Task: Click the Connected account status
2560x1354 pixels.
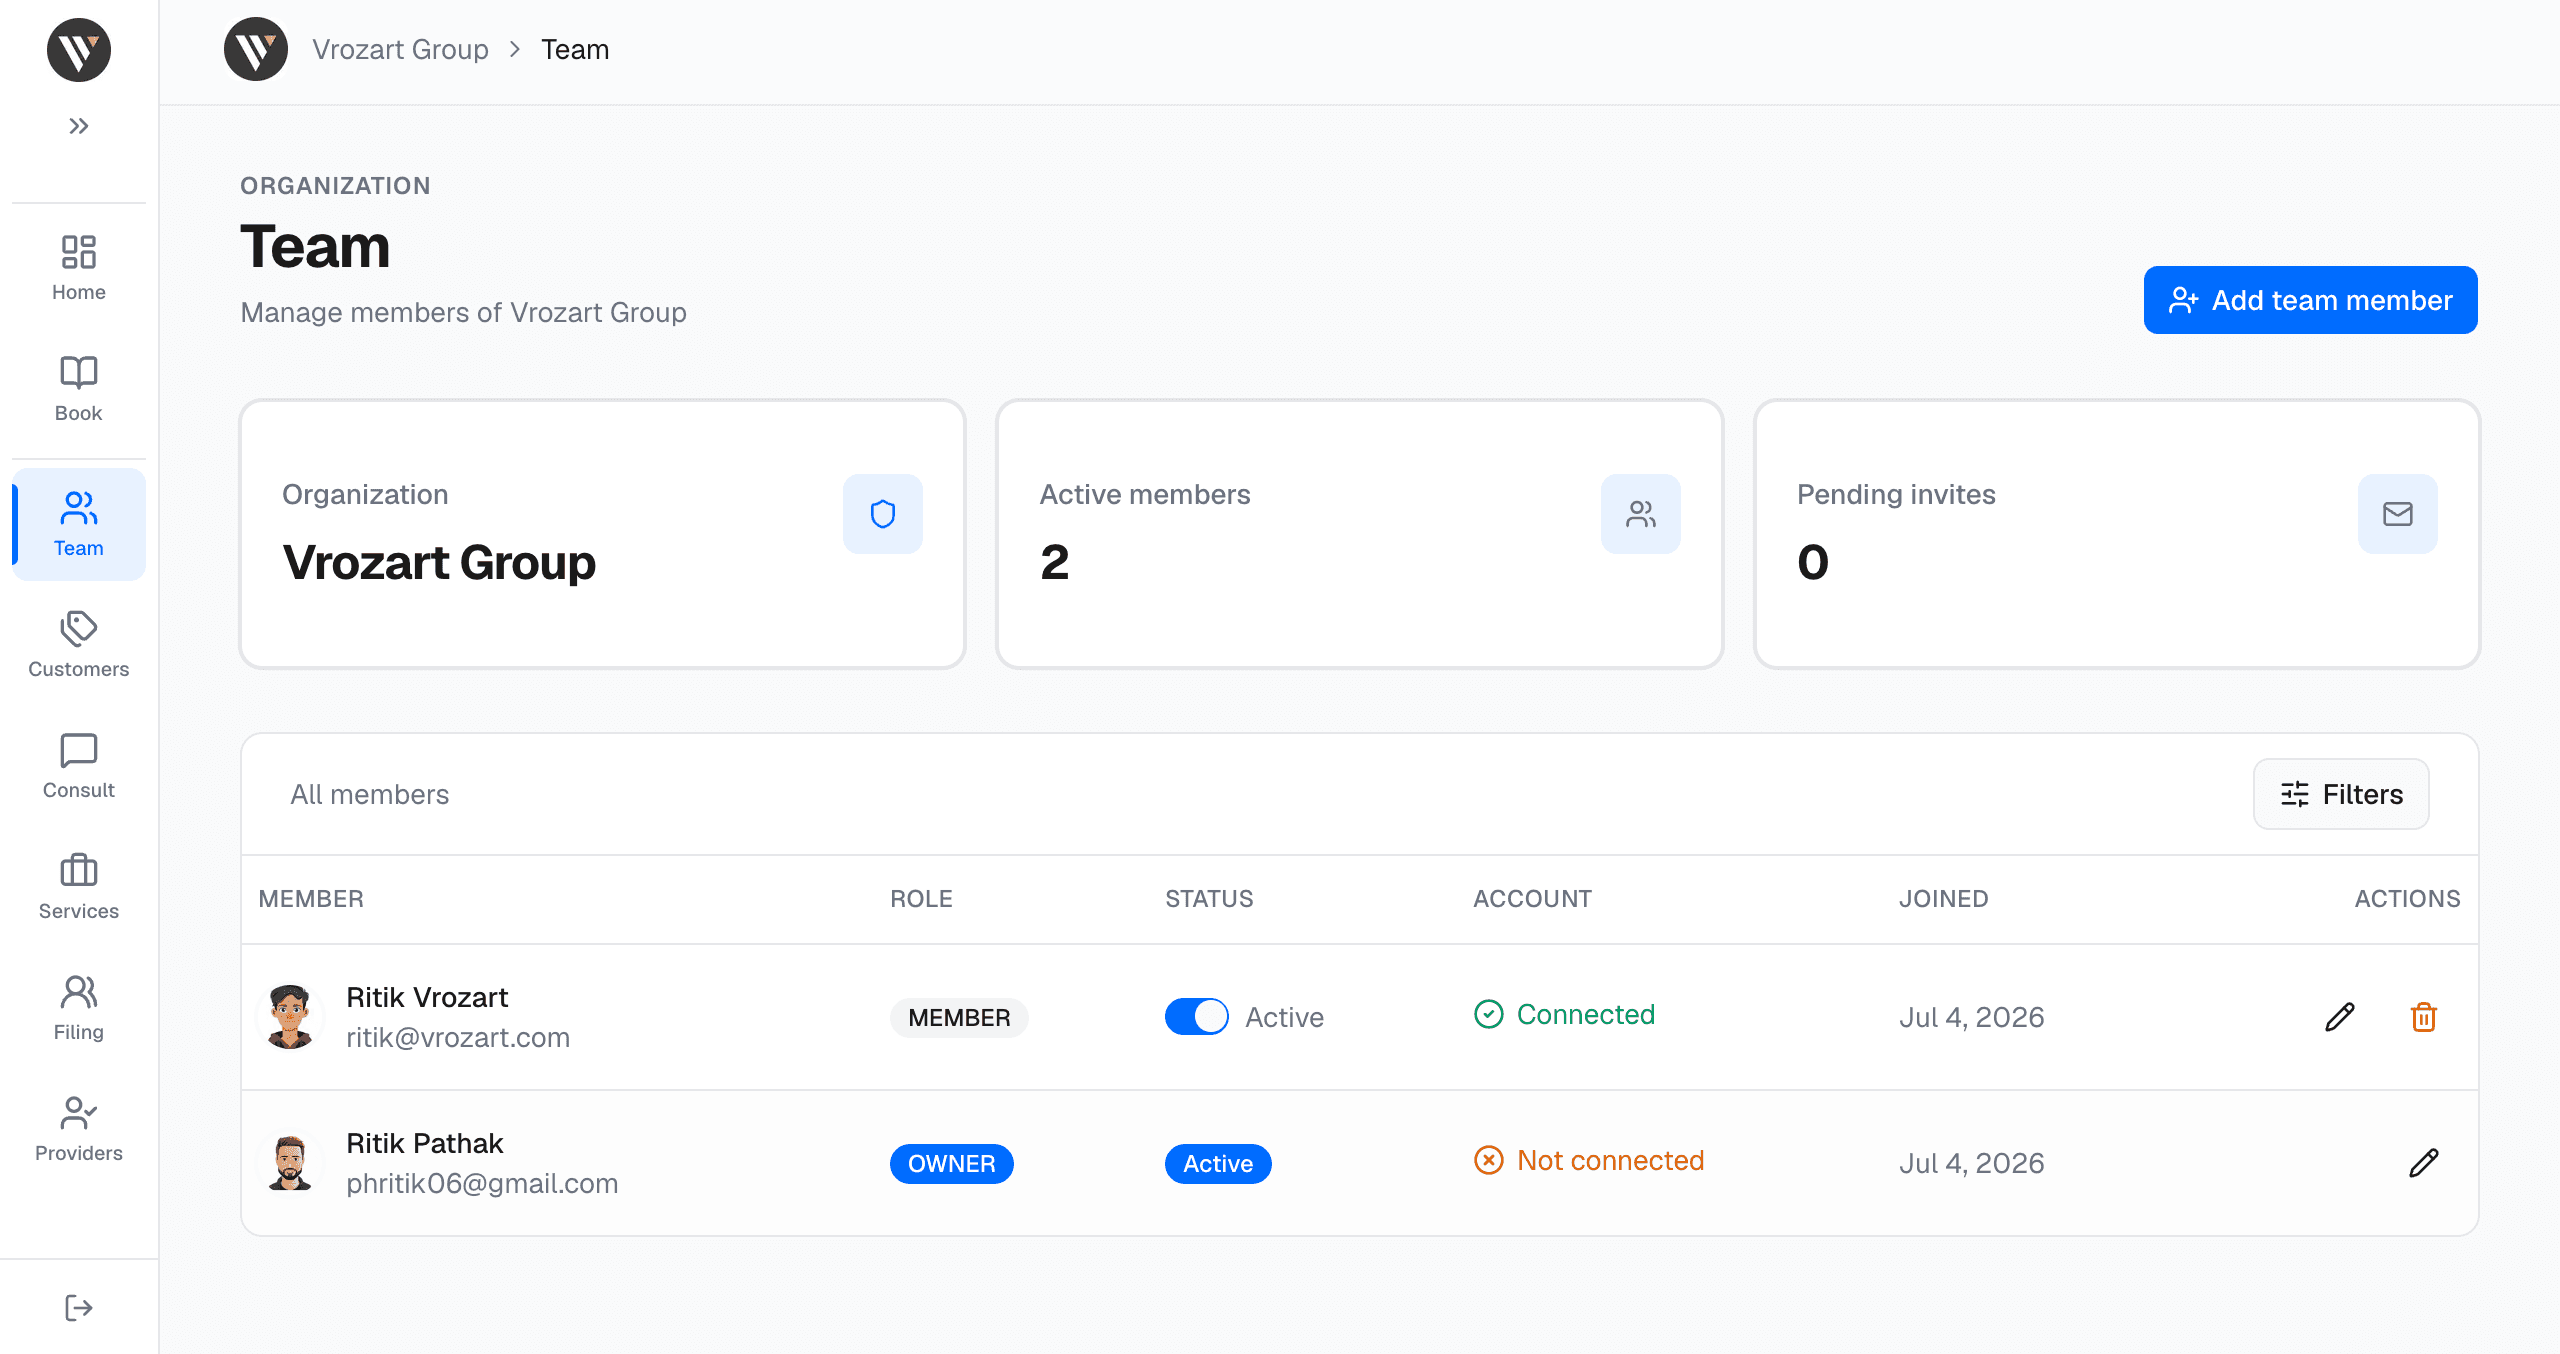Action: (1565, 1014)
